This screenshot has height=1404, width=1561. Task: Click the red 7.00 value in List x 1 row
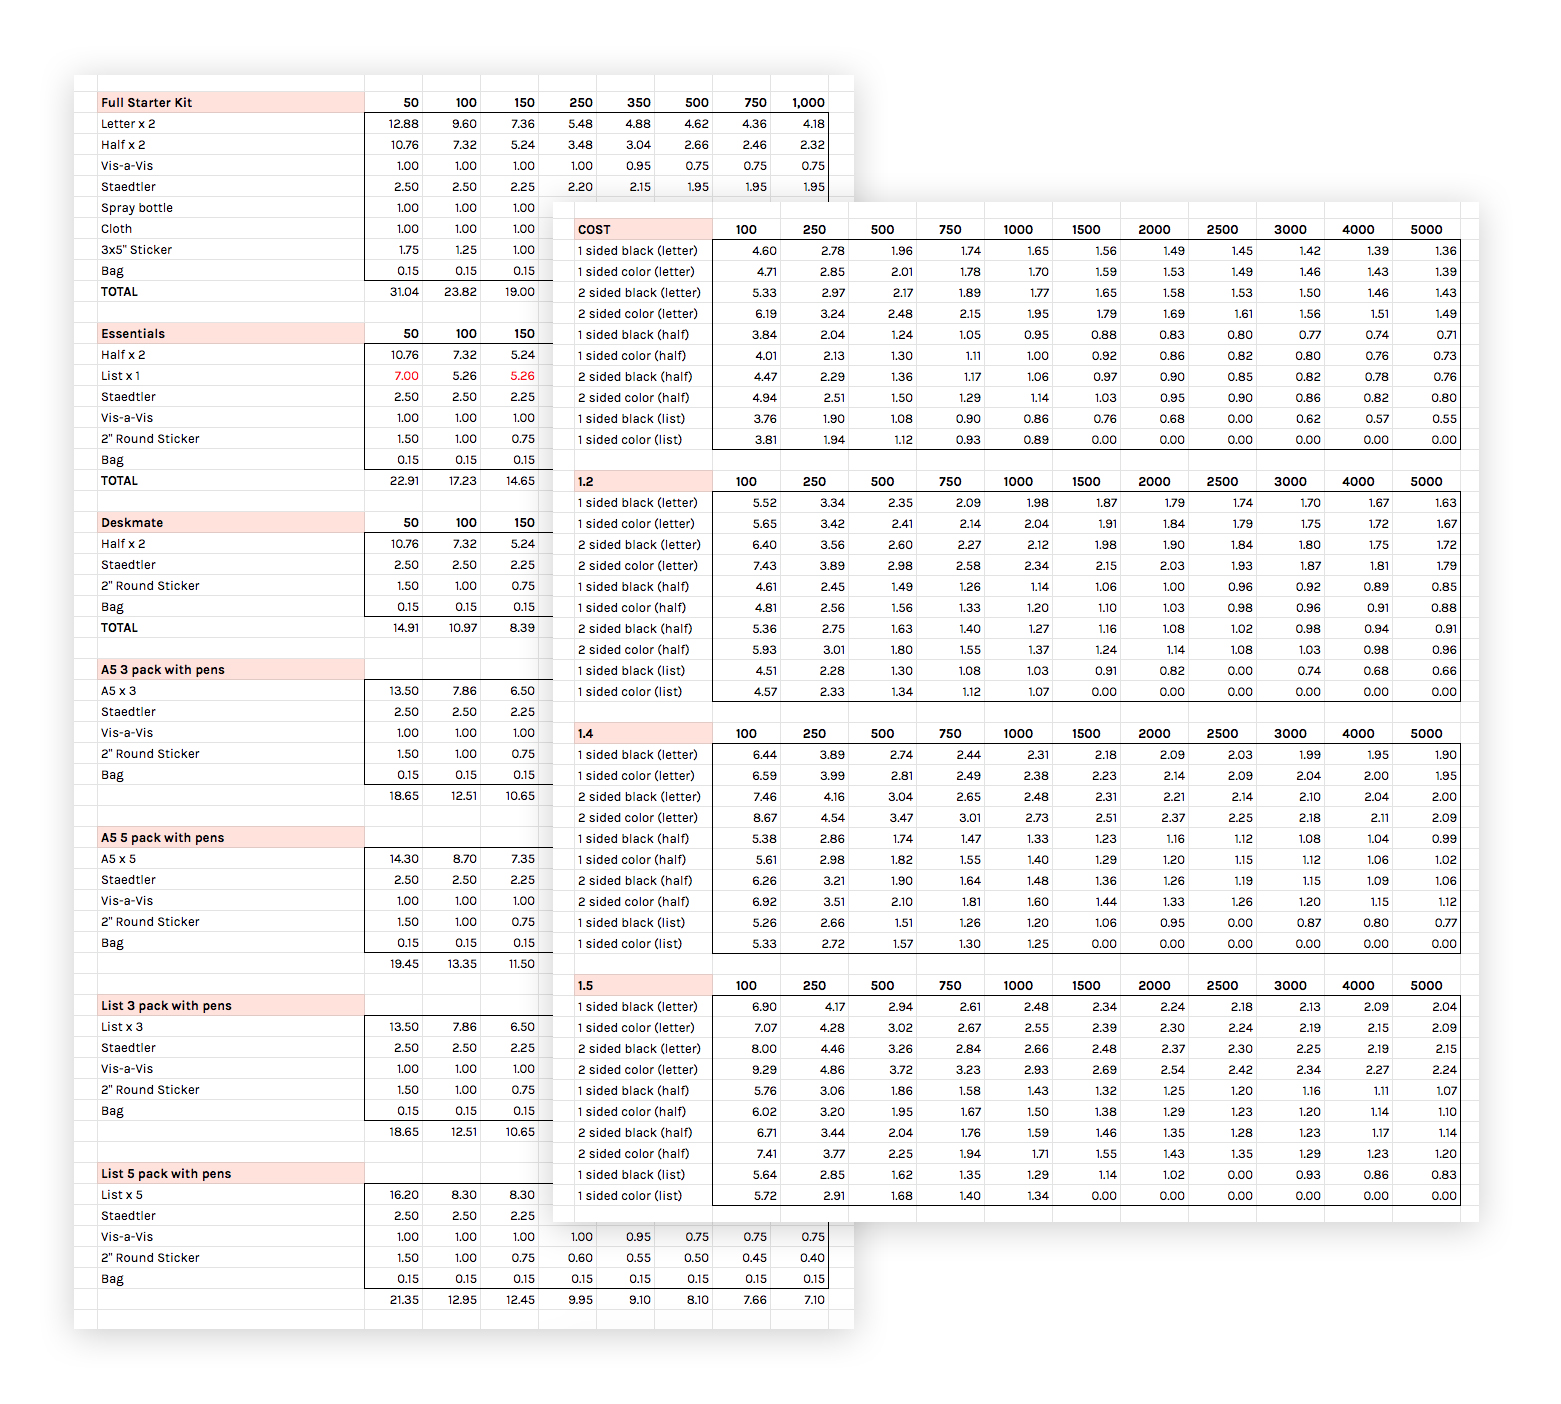pyautogui.click(x=406, y=376)
